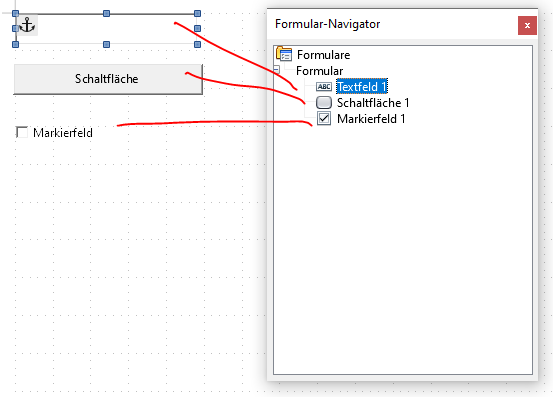Viewport: 553px width, 397px height.
Task: Click right-middle selection handle of text field
Action: click(198, 29)
